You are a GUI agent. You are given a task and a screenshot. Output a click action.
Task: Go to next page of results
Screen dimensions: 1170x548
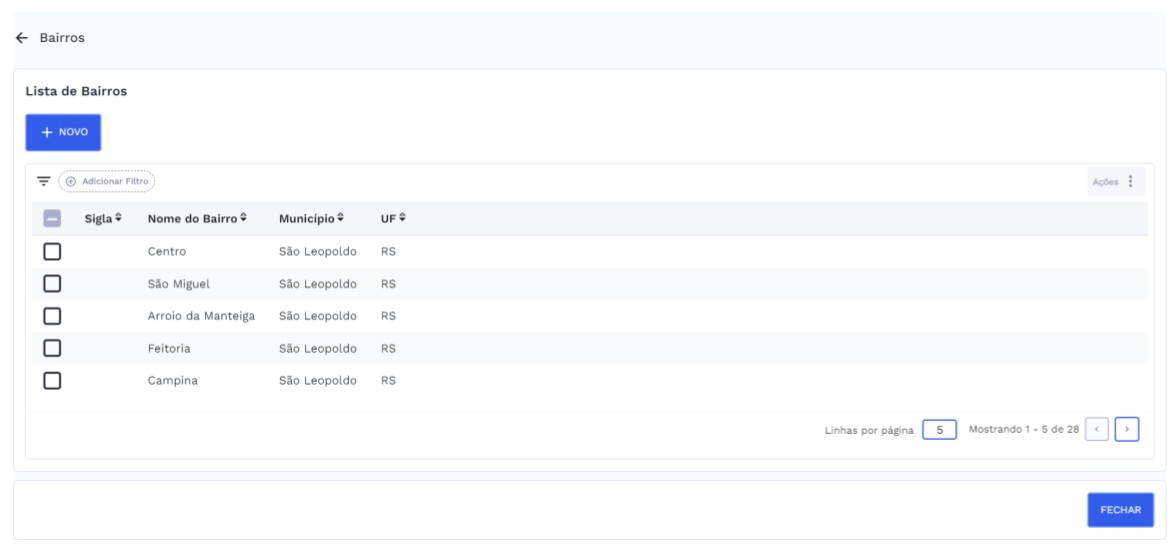click(1128, 430)
